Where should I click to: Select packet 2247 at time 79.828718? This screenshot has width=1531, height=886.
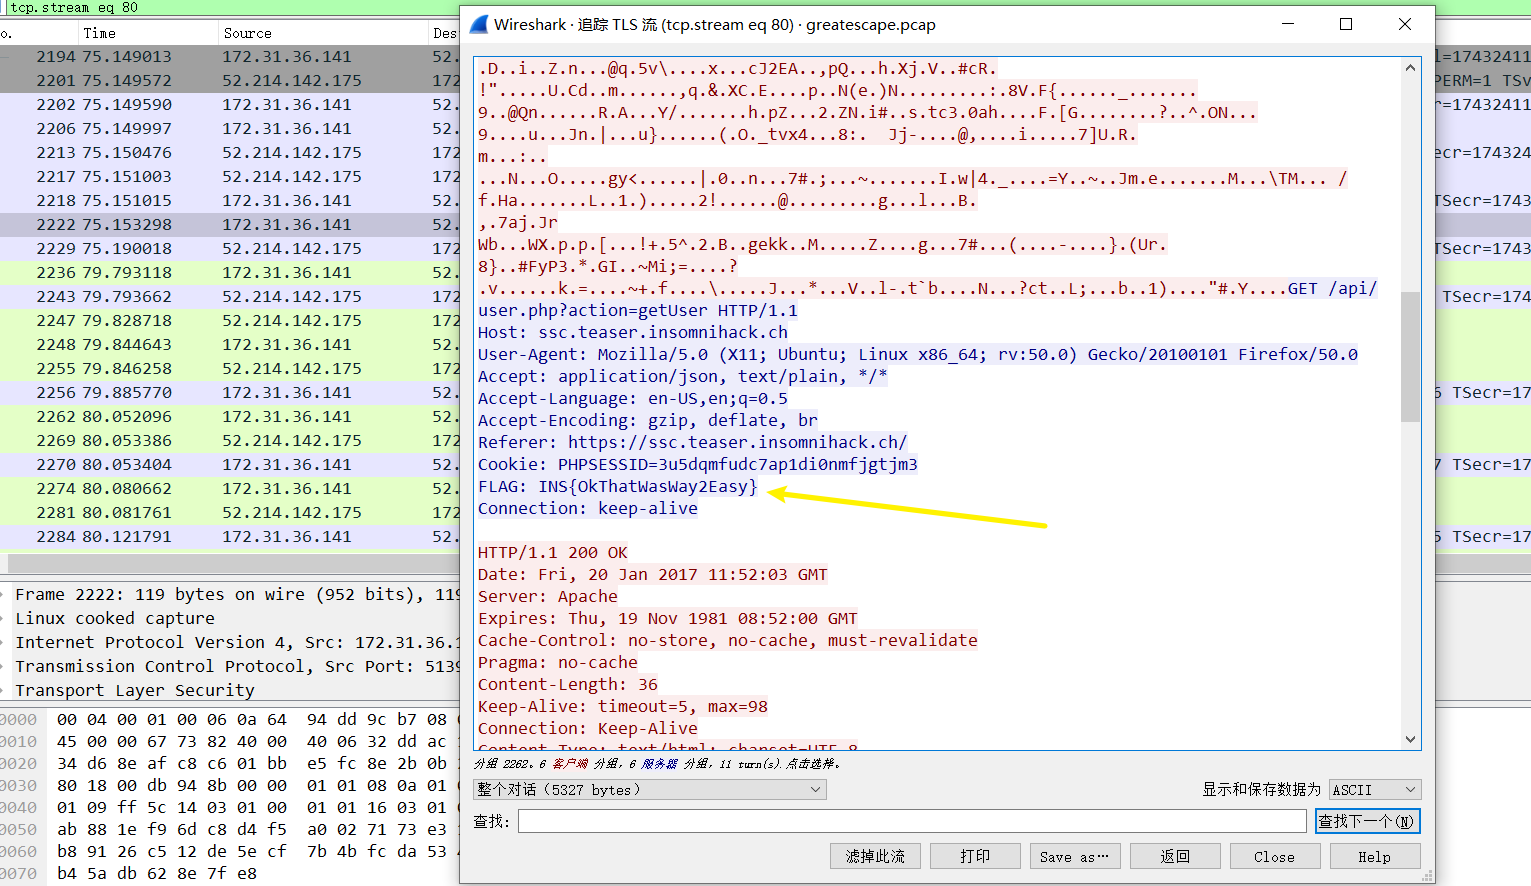[x=230, y=320]
